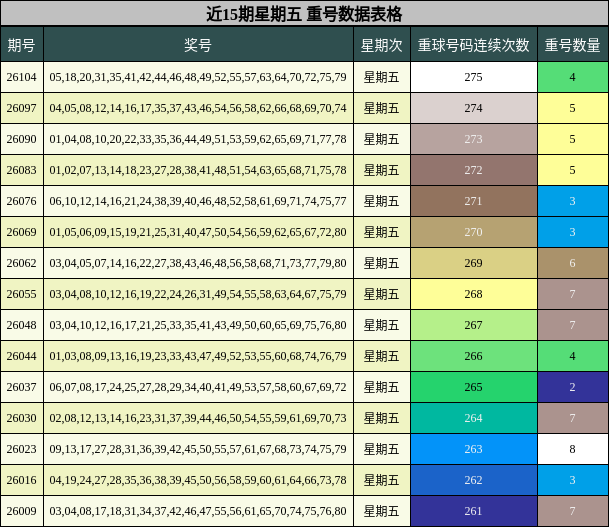The image size is (609, 527).
Task: Select the winning numbers of issue 26055
Action: pyautogui.click(x=198, y=294)
